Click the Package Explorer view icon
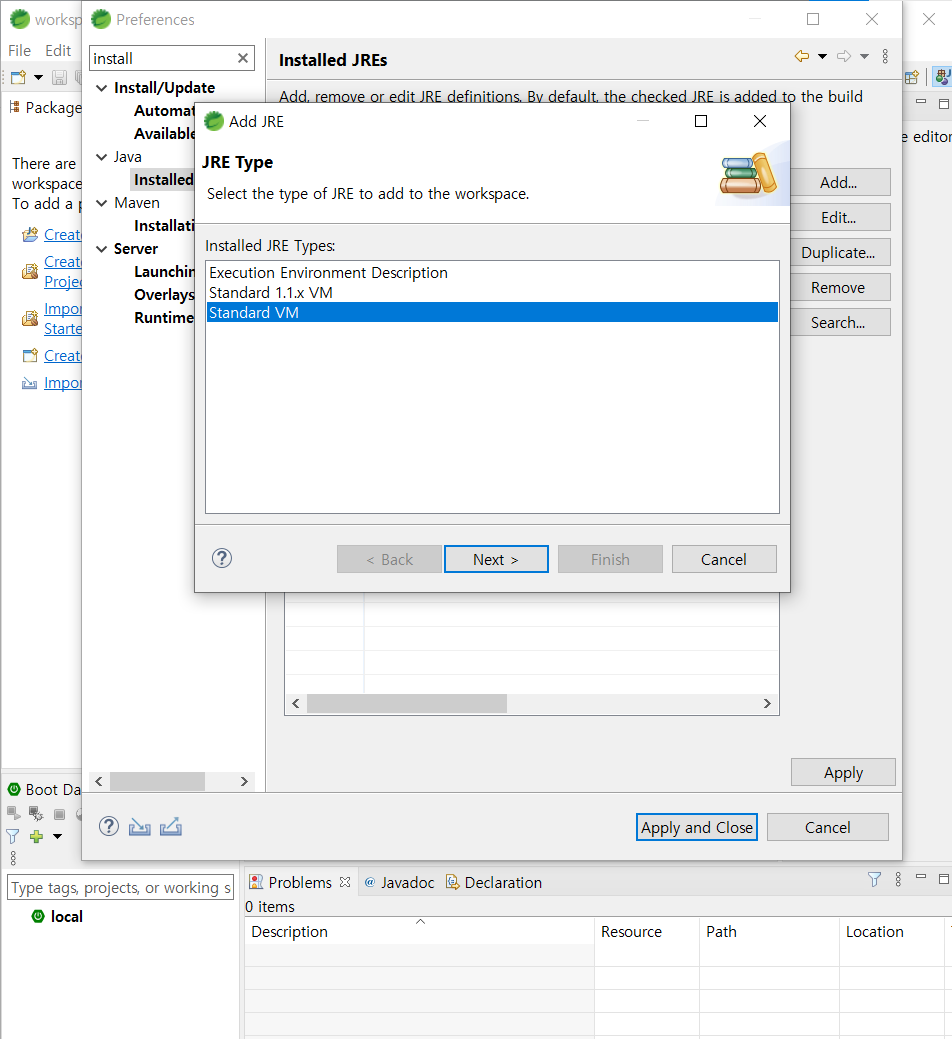The image size is (952, 1039). tap(15, 107)
